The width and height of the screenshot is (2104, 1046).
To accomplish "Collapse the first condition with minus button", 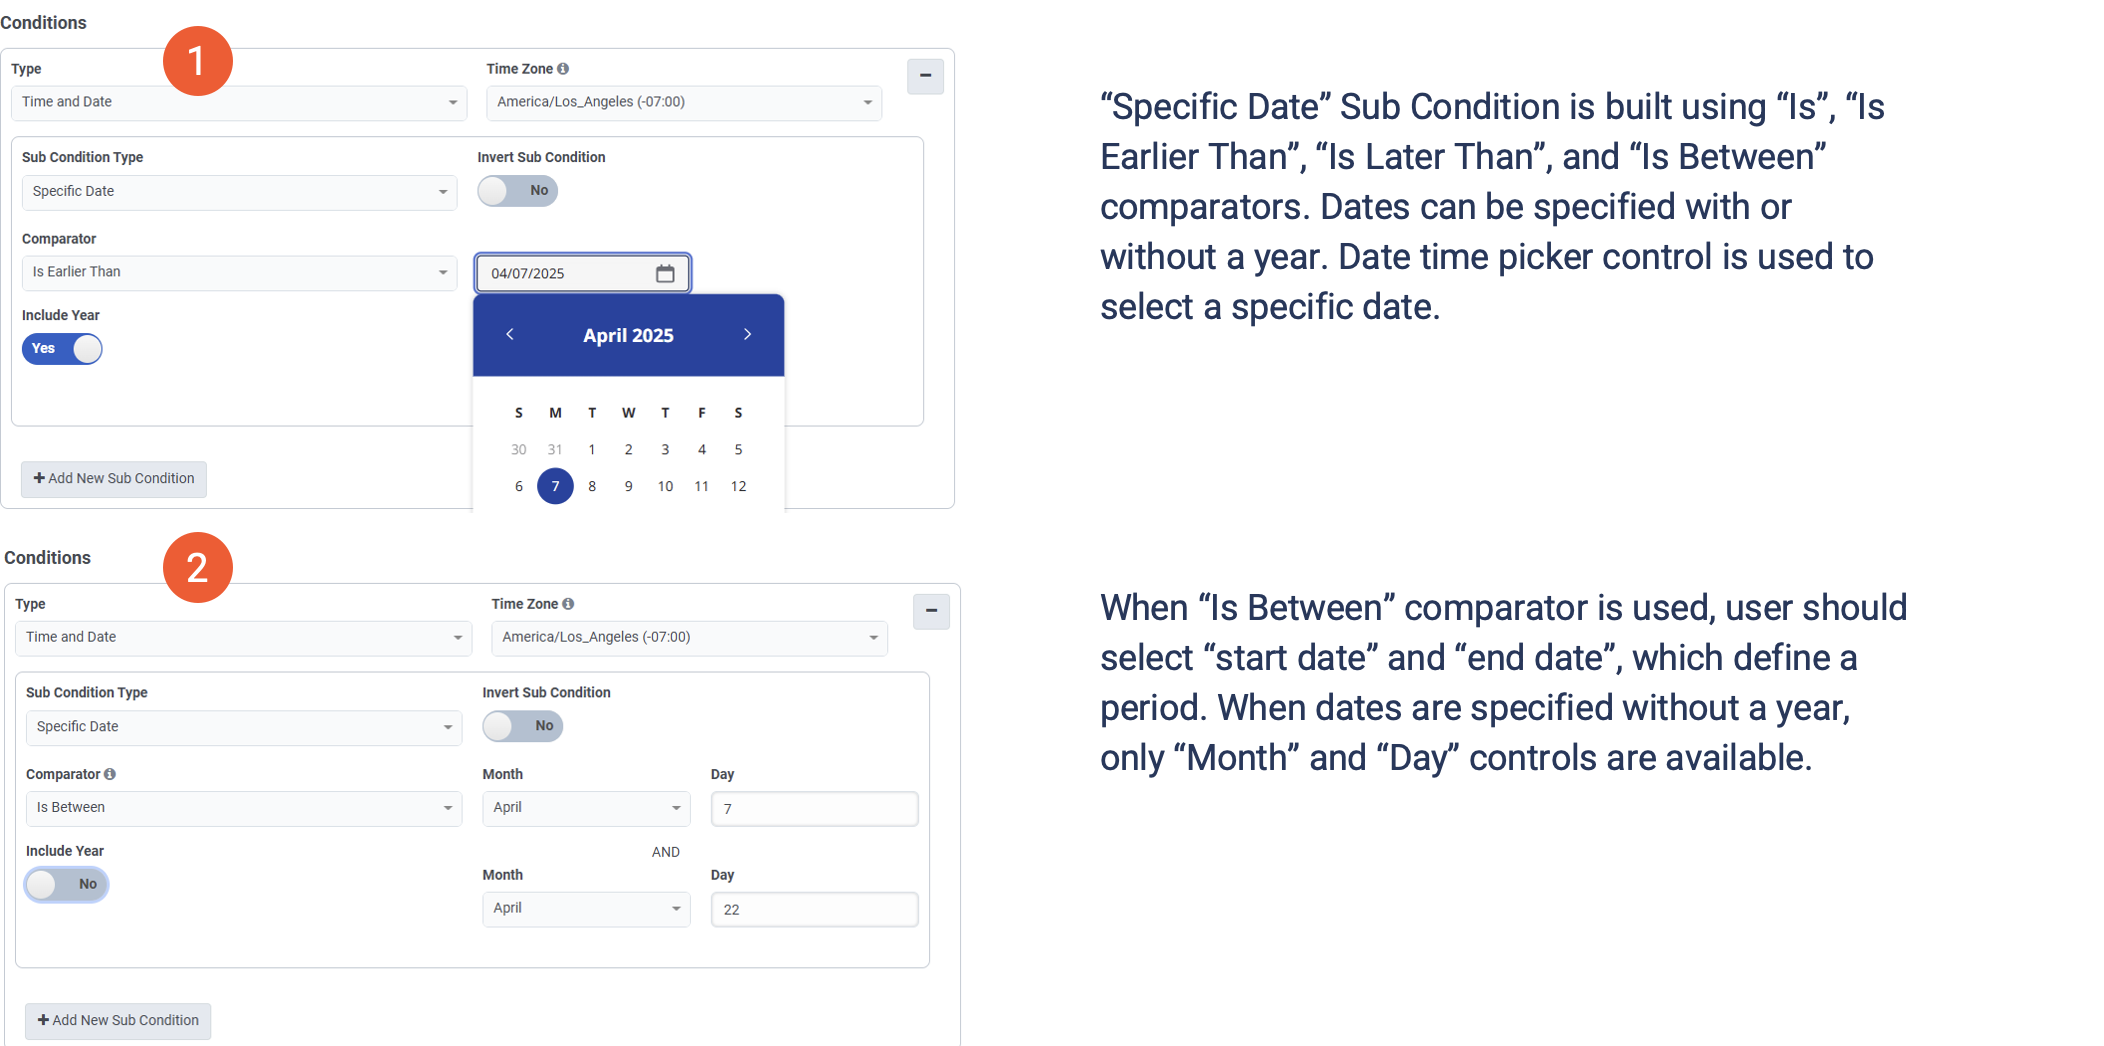I will coord(925,76).
